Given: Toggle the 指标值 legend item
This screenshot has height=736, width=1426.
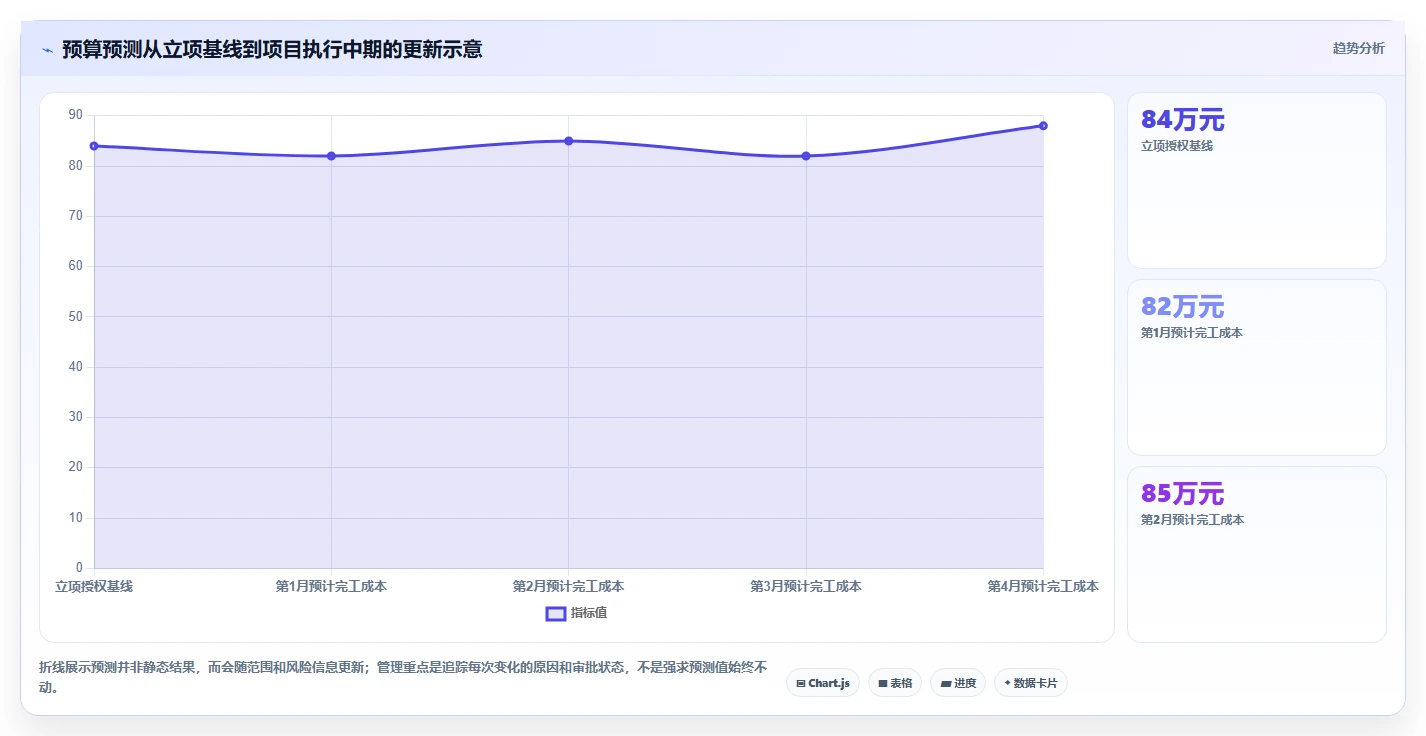Looking at the screenshot, I should click(x=576, y=613).
